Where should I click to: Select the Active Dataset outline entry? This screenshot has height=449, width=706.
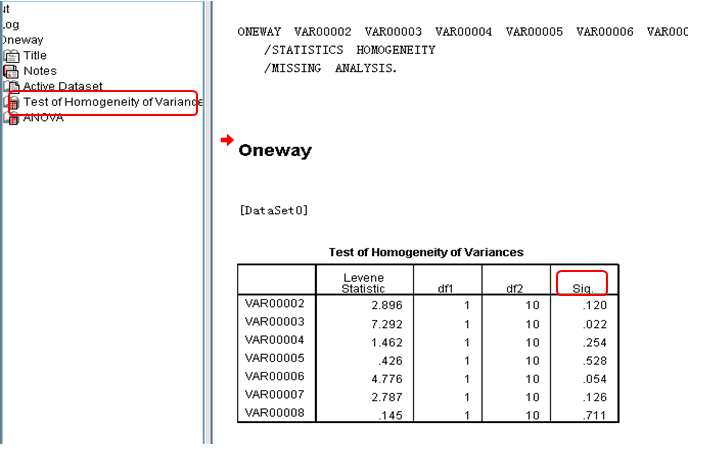[x=62, y=87]
